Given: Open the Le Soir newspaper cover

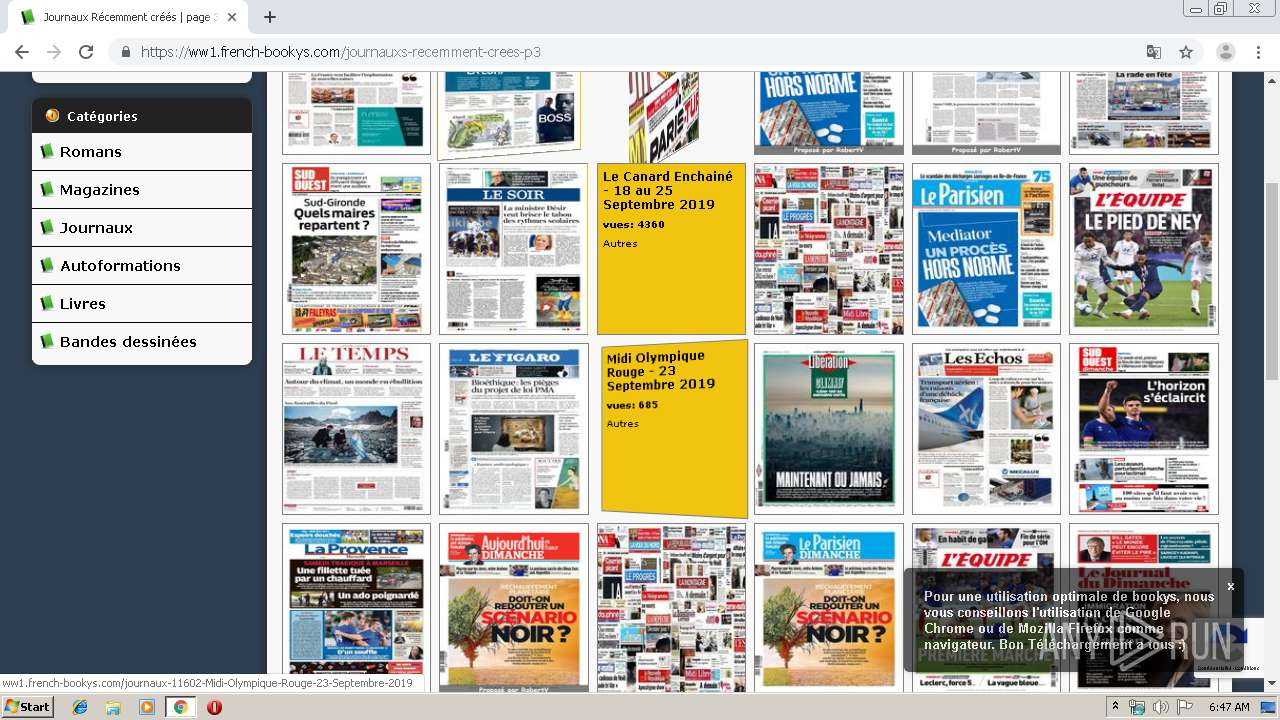Looking at the screenshot, I should click(513, 249).
